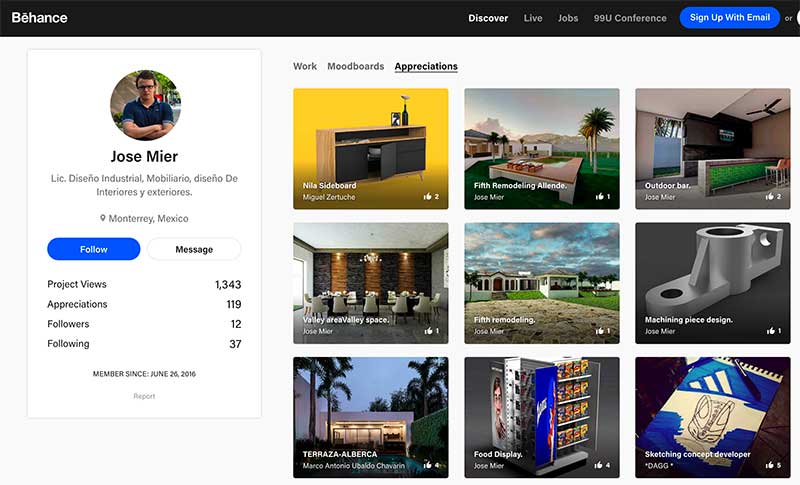Click location pin icon beside Monterrey, Mexico
Viewport: 800px width, 485px height.
click(103, 218)
